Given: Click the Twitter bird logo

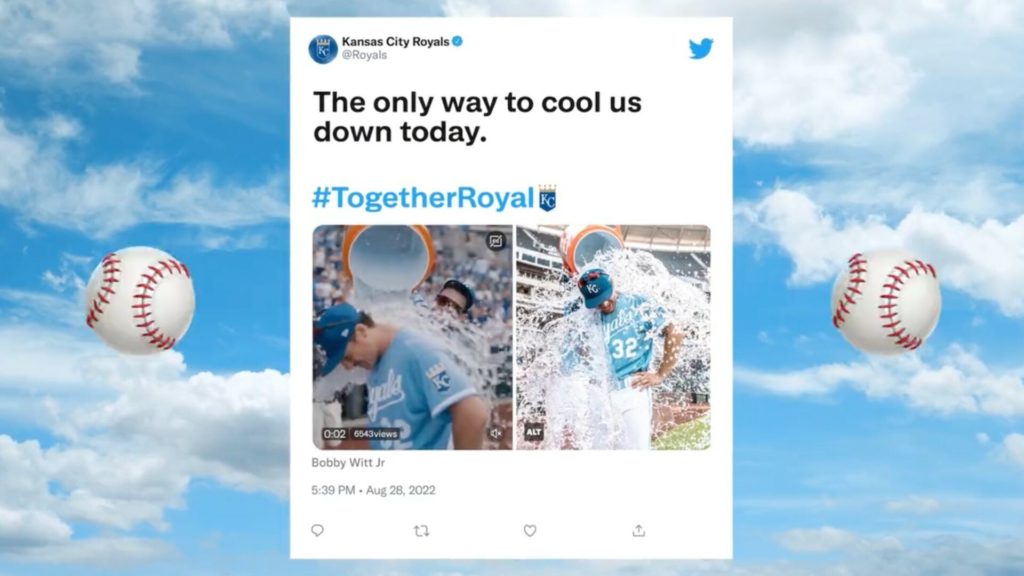Looking at the screenshot, I should [701, 48].
